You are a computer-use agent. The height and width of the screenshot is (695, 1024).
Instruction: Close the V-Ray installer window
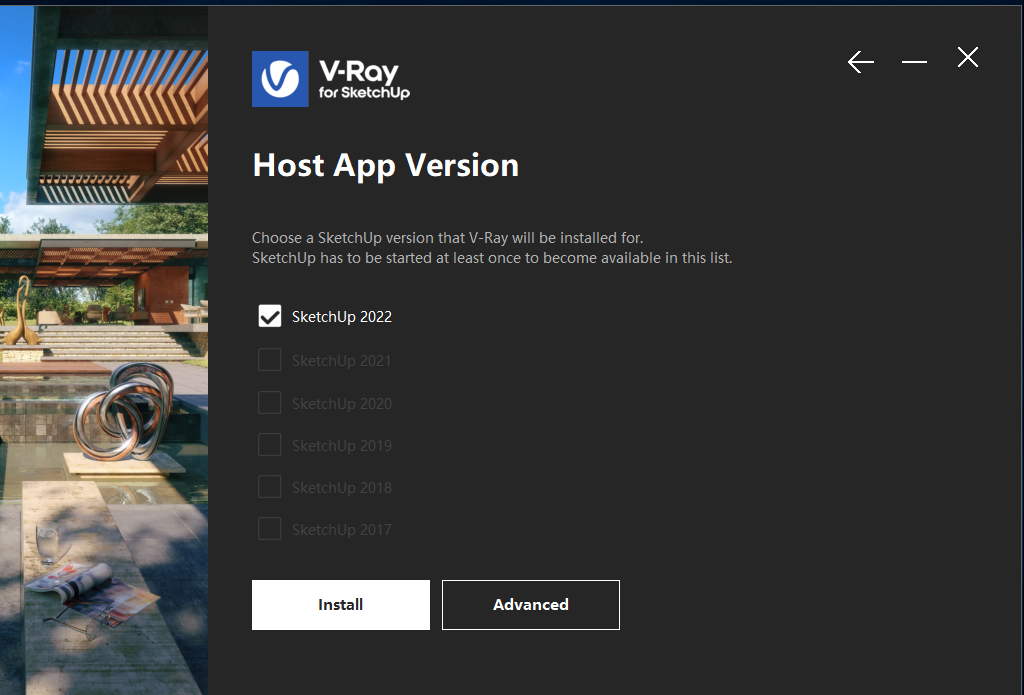pyautogui.click(x=968, y=57)
